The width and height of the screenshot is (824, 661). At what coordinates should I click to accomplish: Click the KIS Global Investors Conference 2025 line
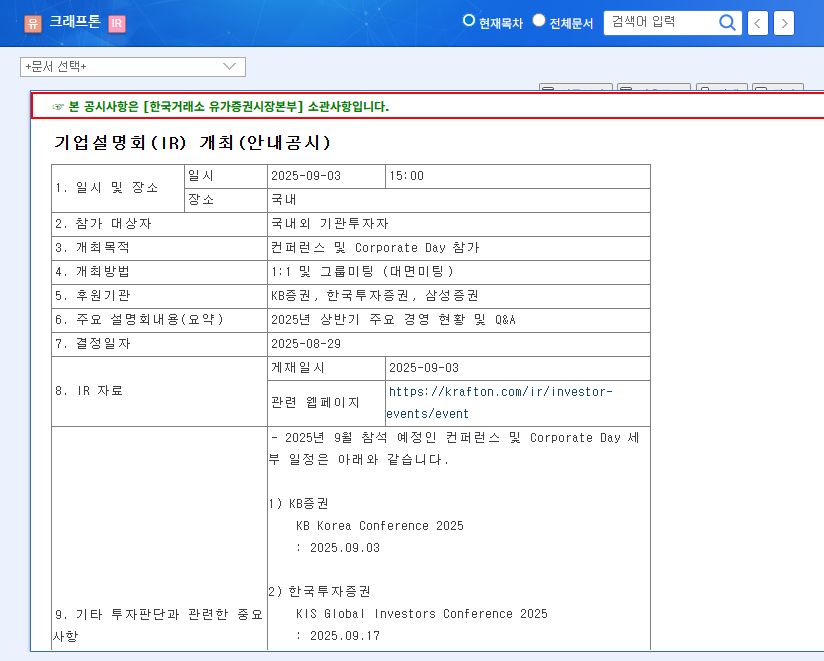pos(422,614)
